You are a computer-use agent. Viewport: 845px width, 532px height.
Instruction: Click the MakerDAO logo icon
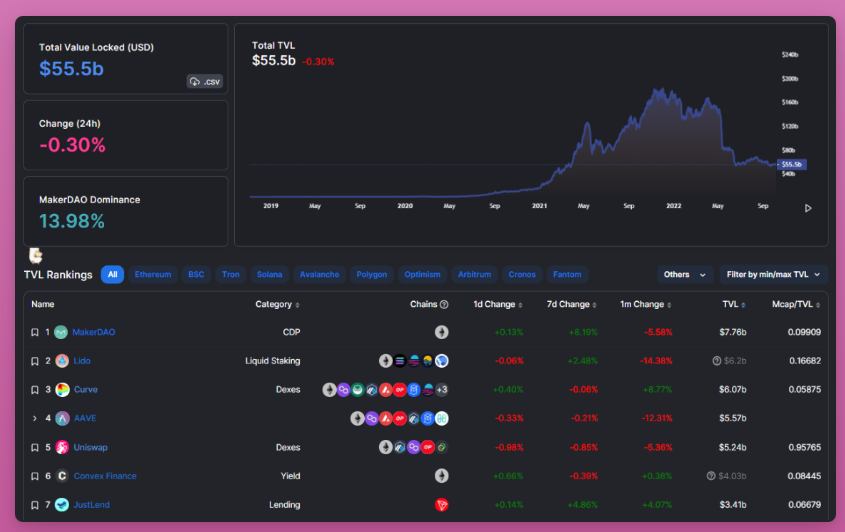tap(61, 332)
